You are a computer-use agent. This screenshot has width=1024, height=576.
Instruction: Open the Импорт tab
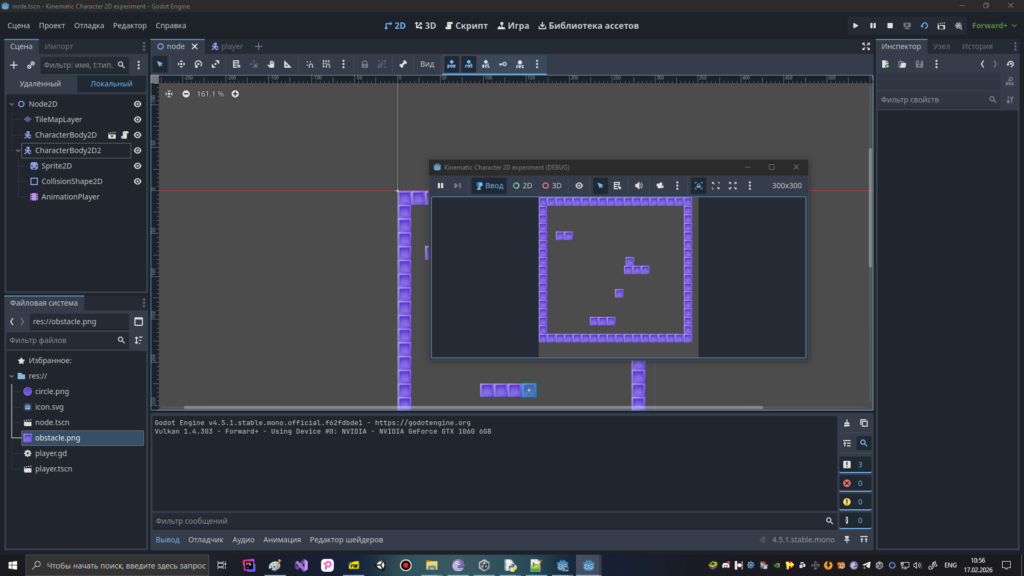pos(59,46)
